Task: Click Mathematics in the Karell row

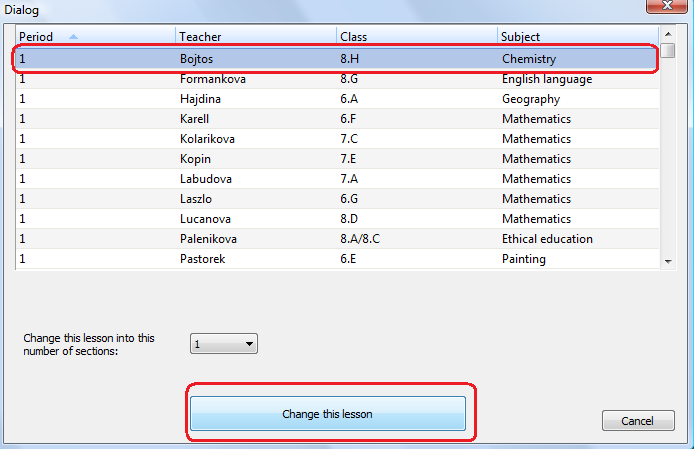Action: 537,119
